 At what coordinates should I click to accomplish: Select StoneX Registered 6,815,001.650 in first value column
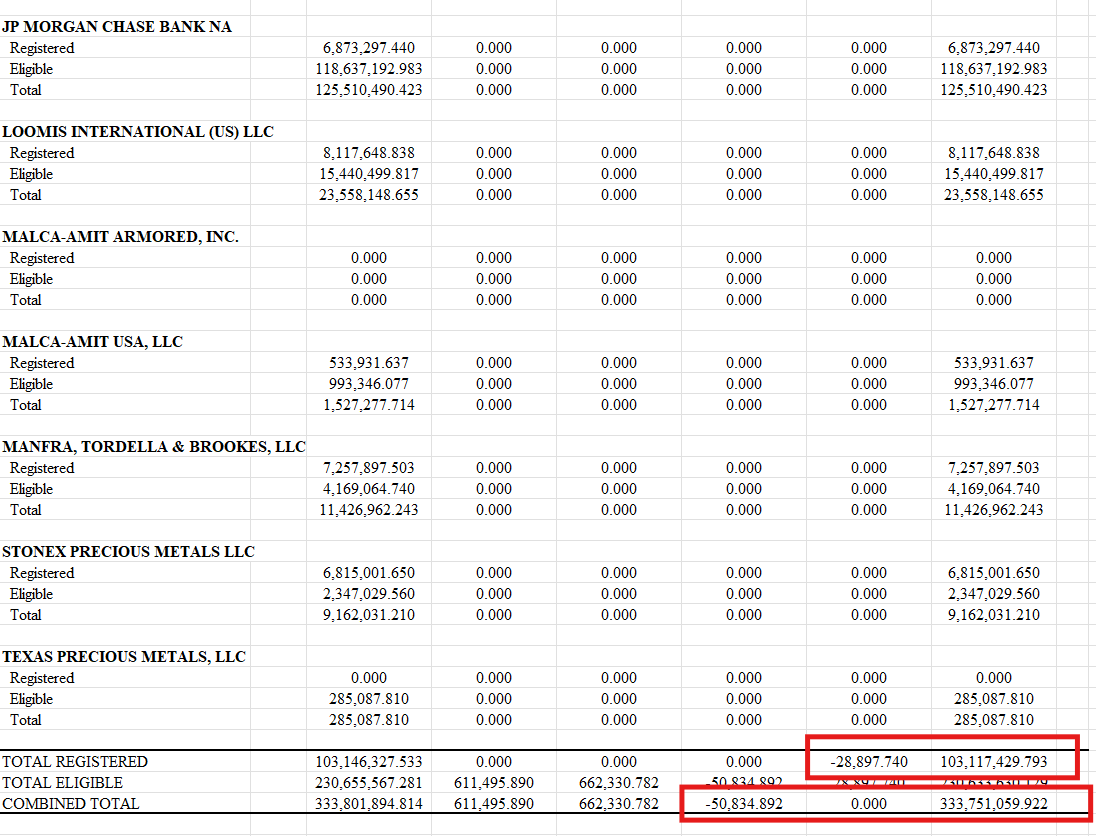click(369, 572)
